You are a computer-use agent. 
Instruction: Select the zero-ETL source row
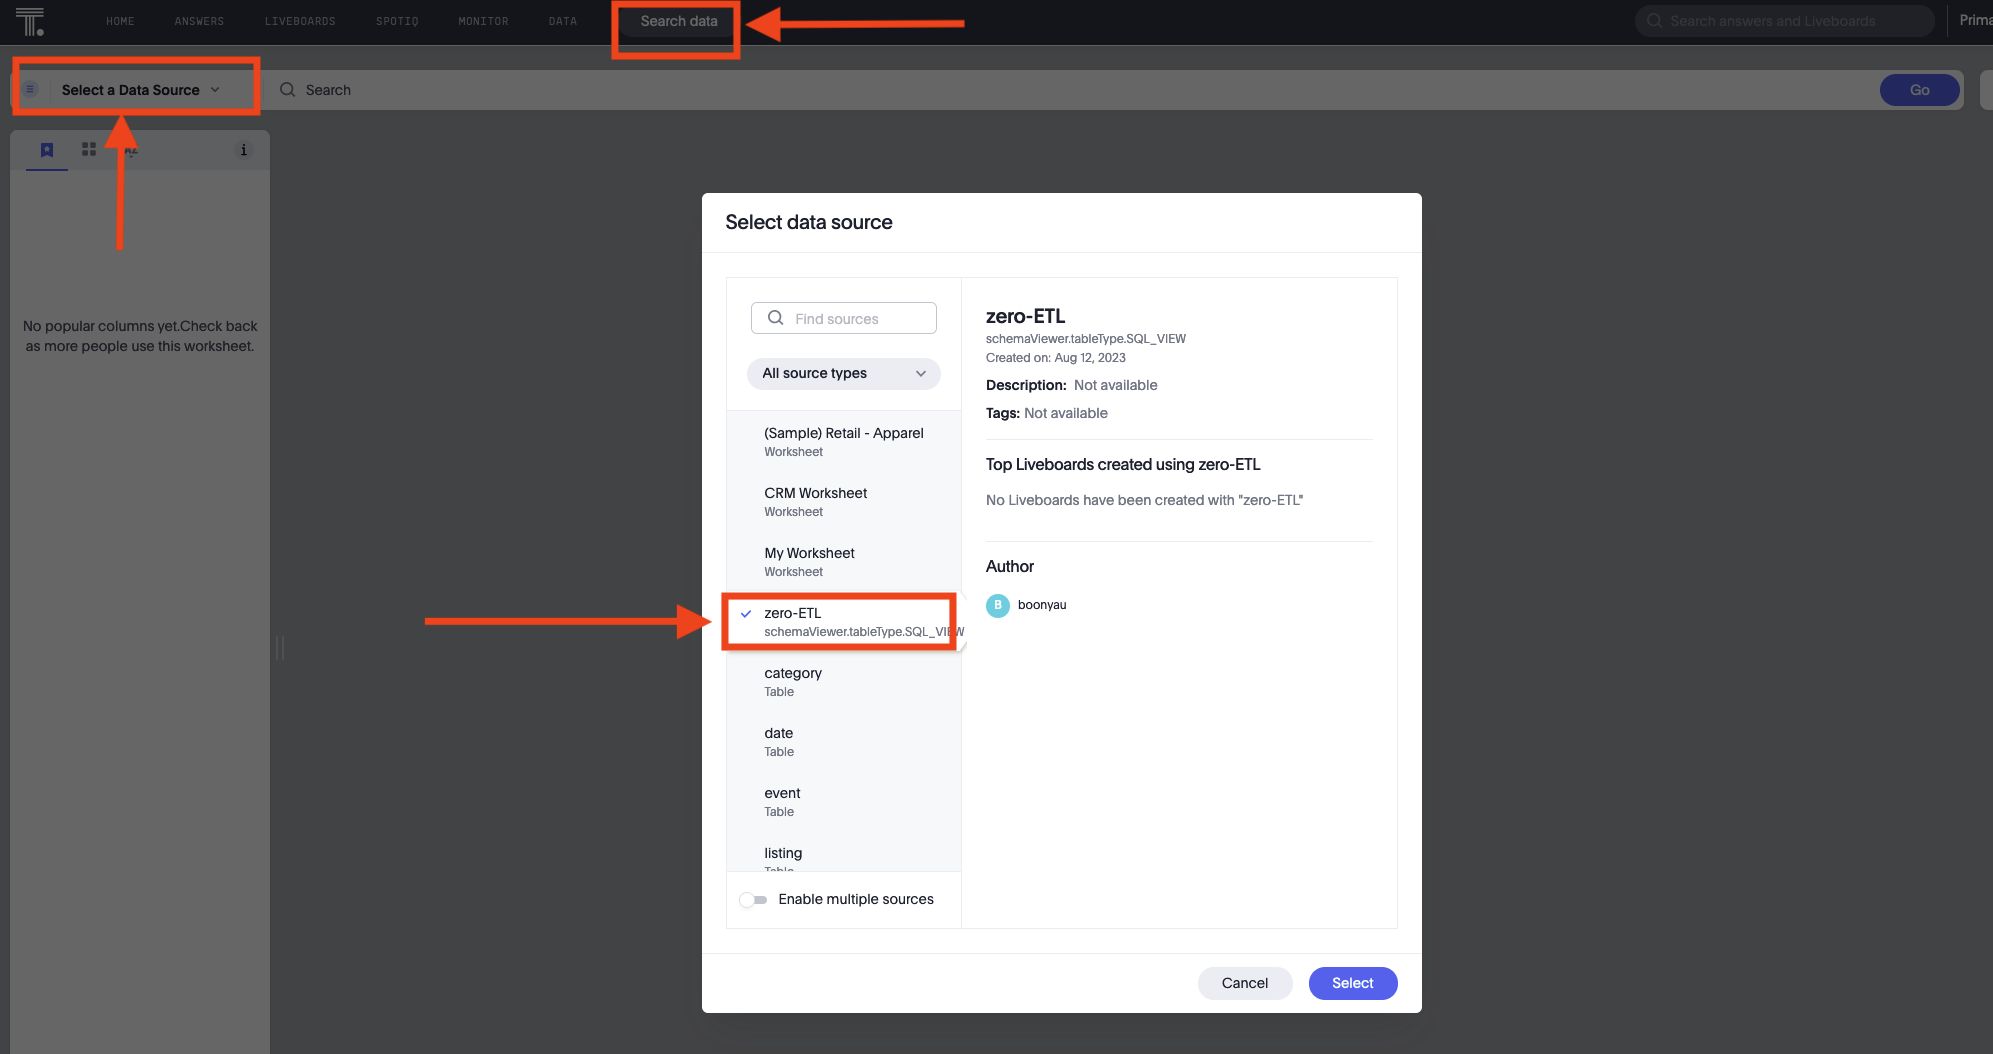844,621
